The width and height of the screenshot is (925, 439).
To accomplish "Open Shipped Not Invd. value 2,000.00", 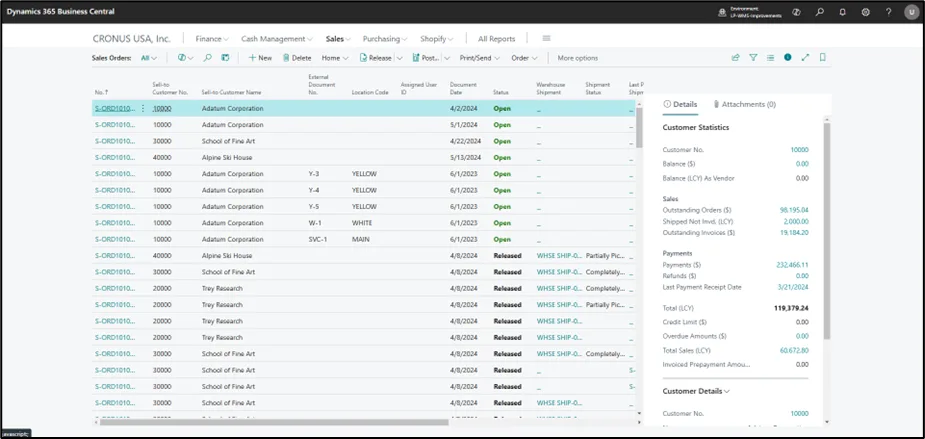I will click(x=796, y=221).
